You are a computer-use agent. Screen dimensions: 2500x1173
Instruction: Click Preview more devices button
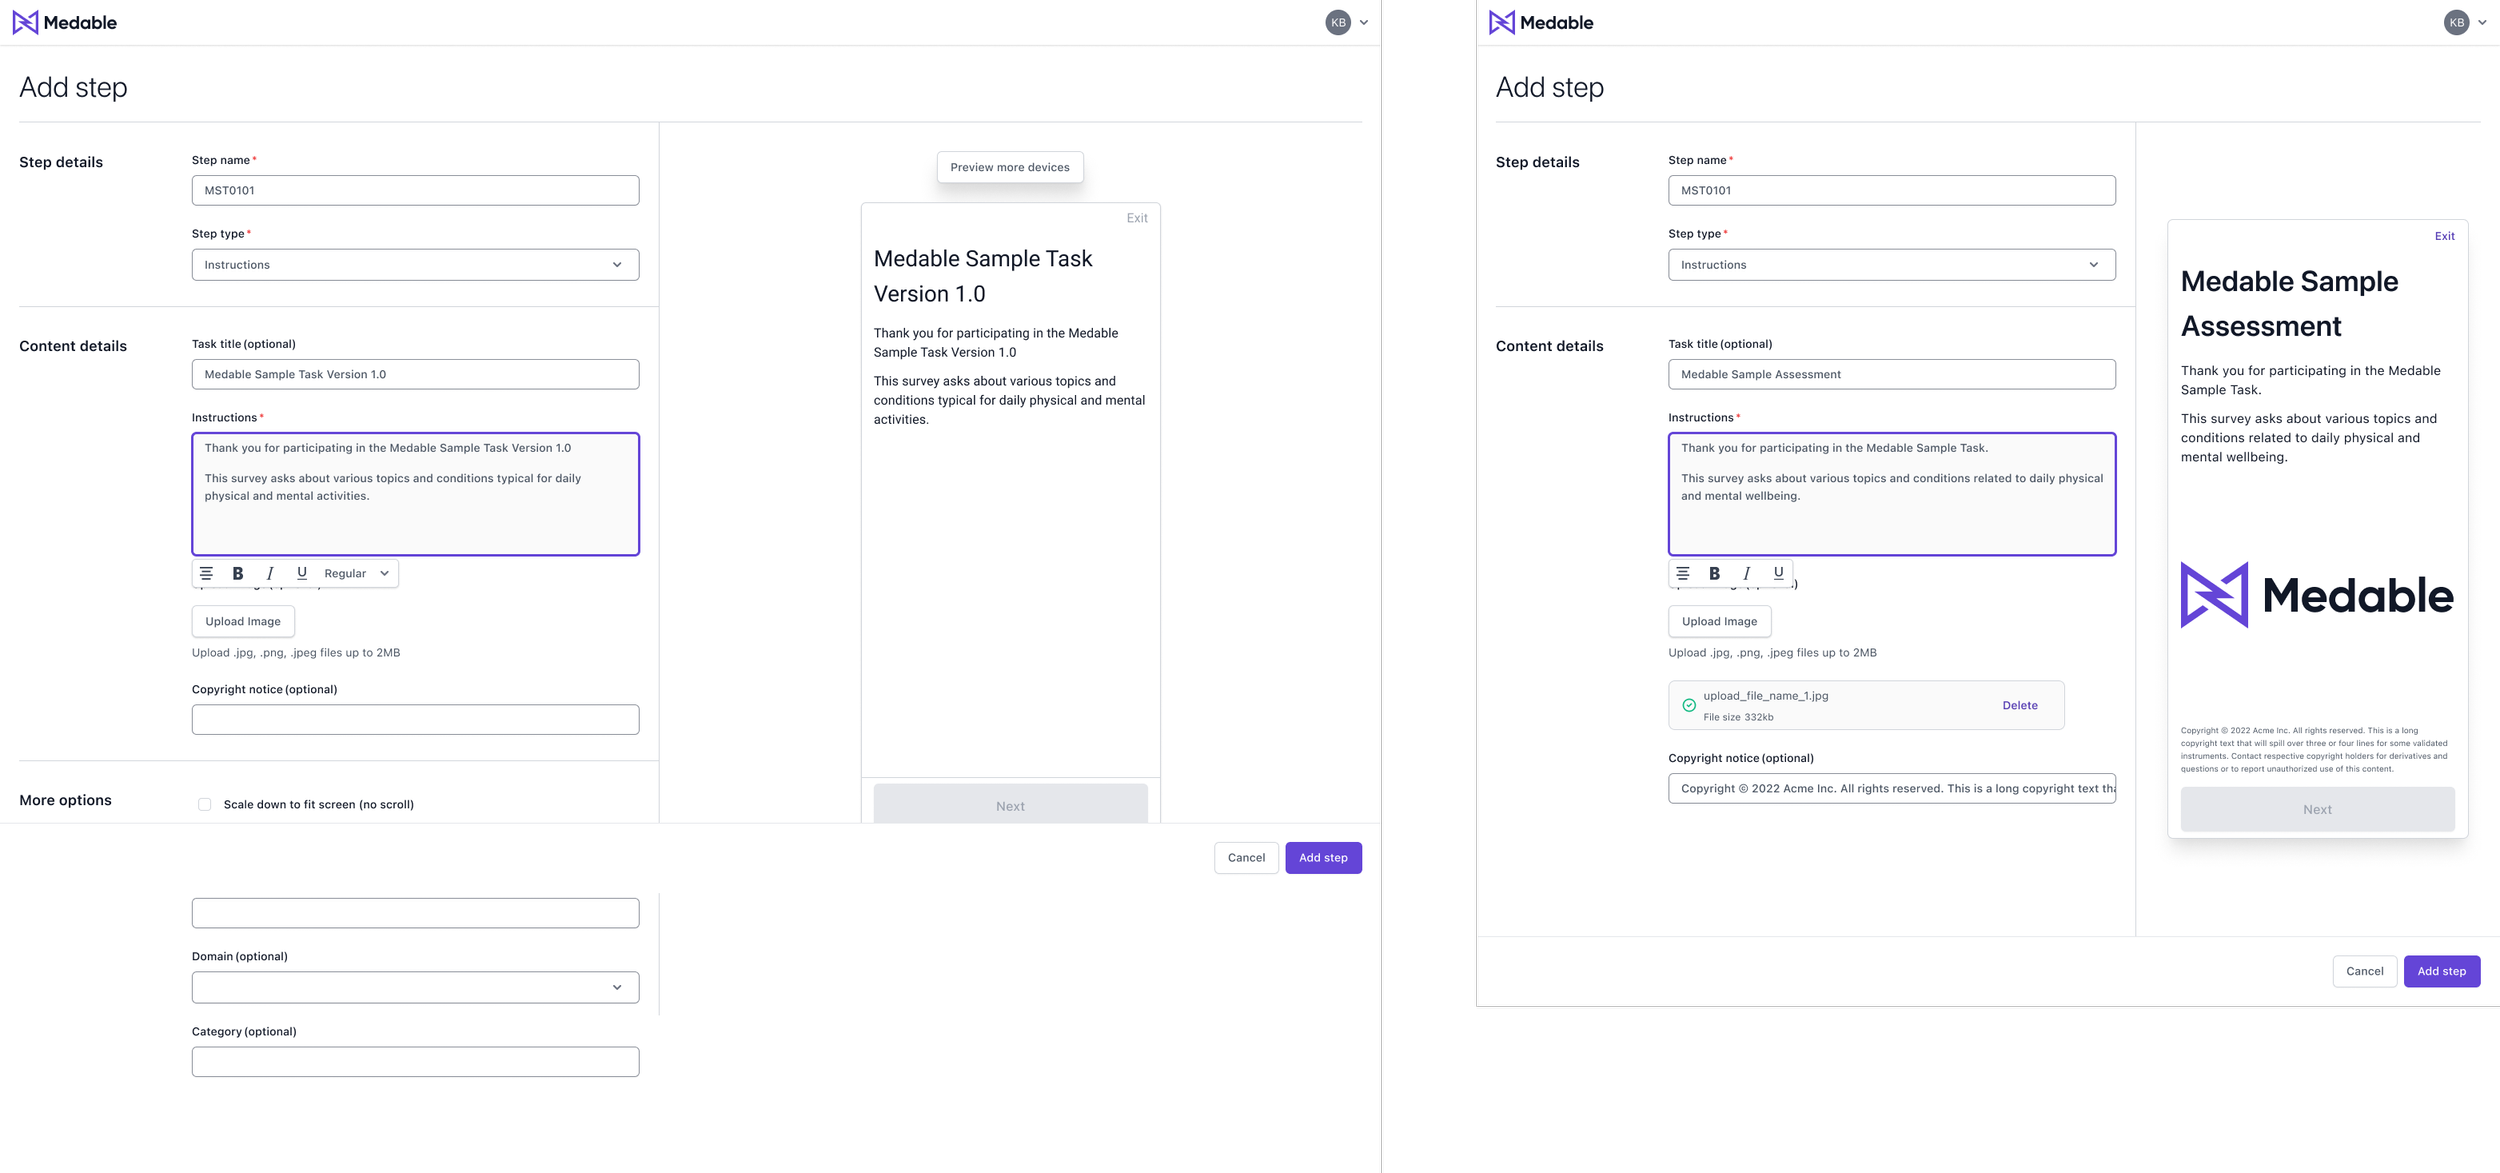click(x=1009, y=167)
